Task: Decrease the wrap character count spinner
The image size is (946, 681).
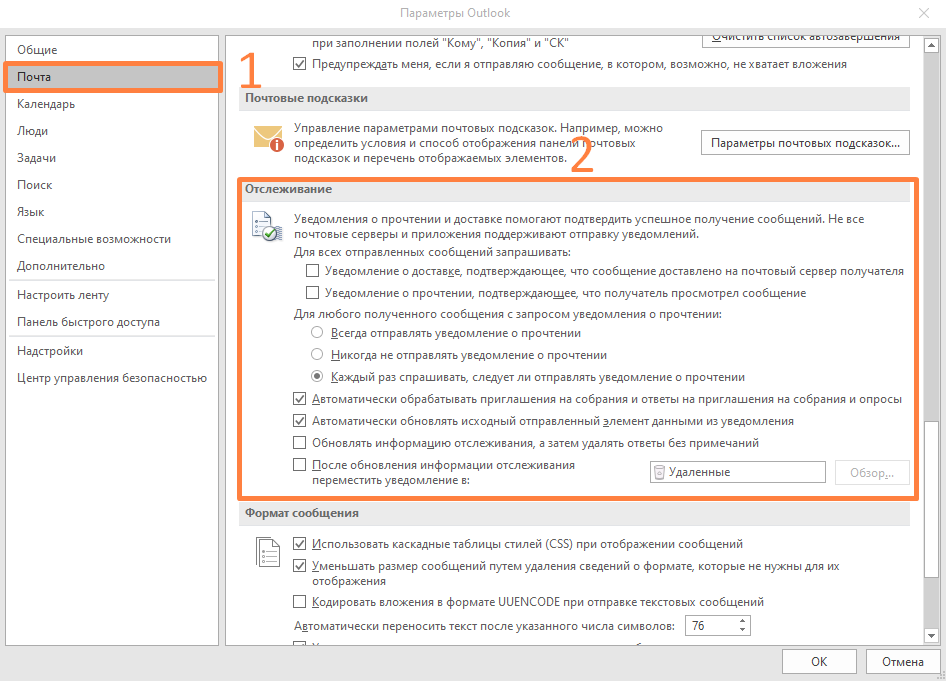Action: pyautogui.click(x=743, y=630)
